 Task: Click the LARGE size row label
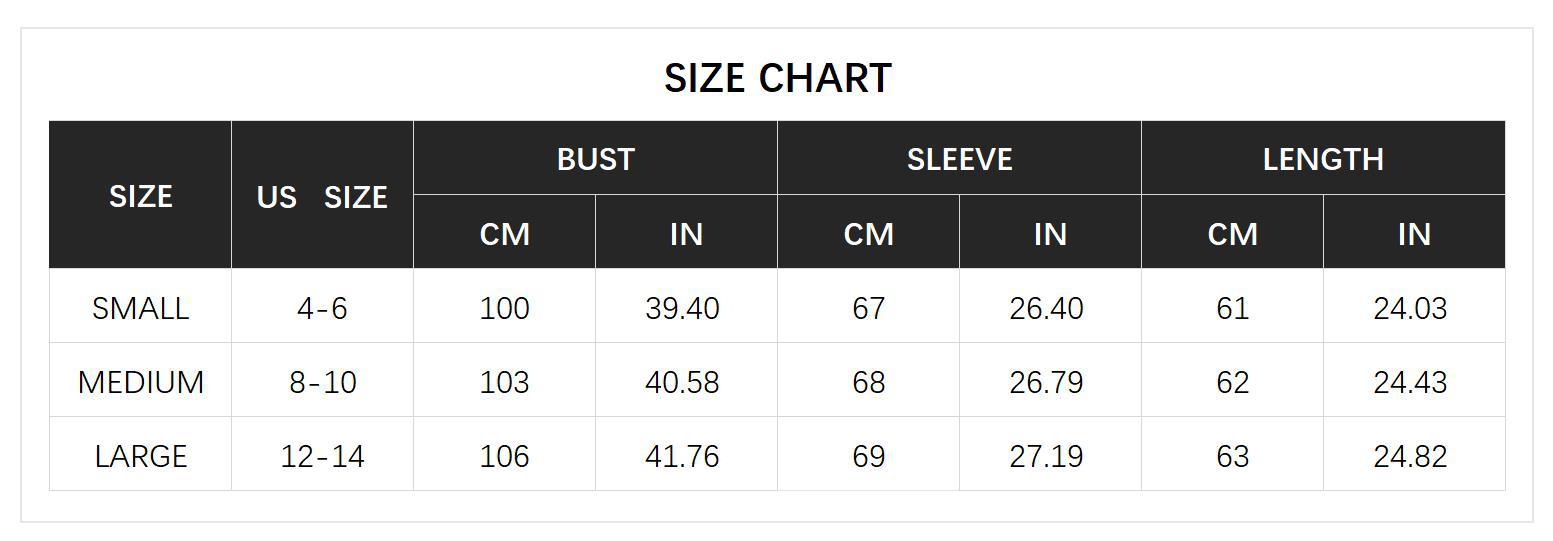pos(140,456)
